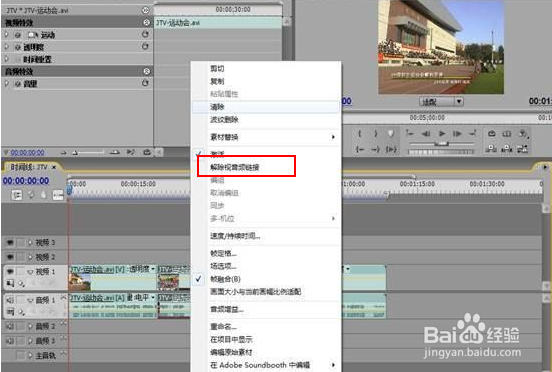Click the Loop button in Program monitor
Viewport: 552px width, 372px height.
(491, 133)
